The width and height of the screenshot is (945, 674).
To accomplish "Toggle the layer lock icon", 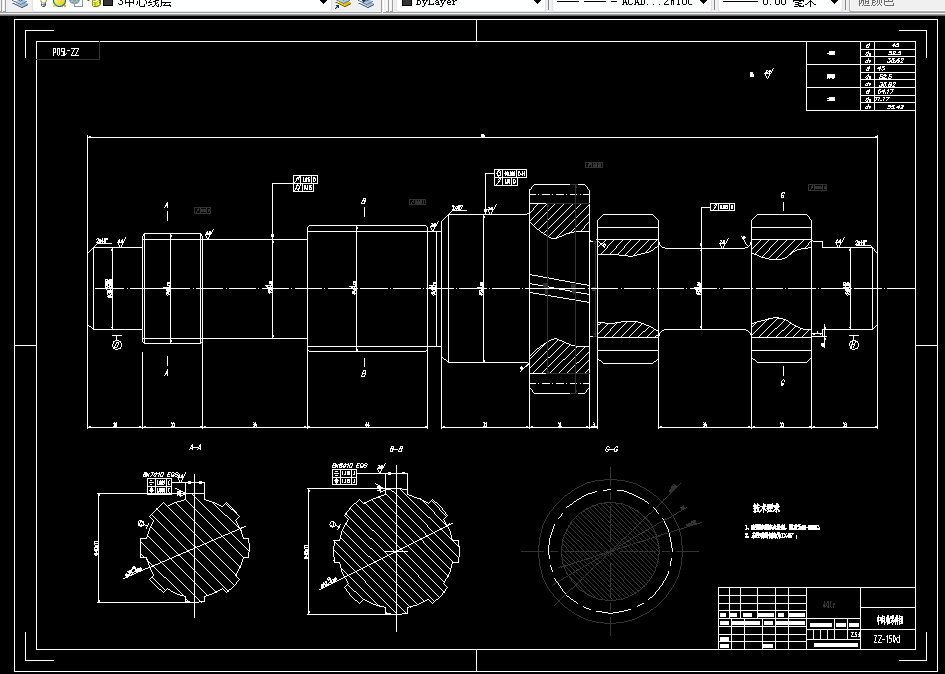I will tap(95, 3).
